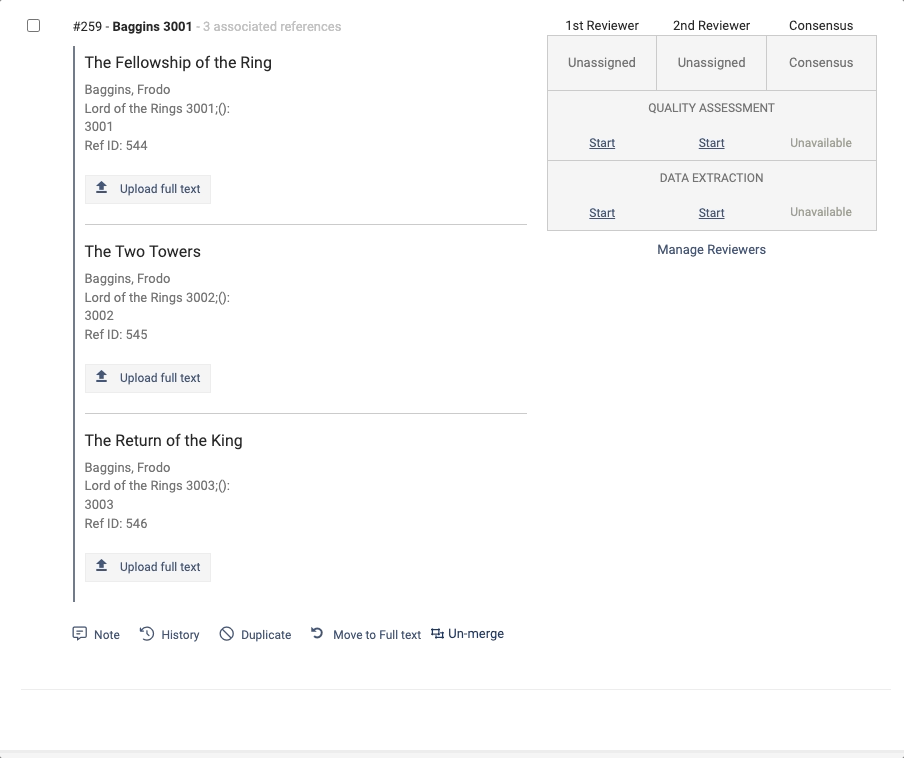
Task: Start Data Extraction as 2nd Reviewer
Action: pyautogui.click(x=711, y=213)
